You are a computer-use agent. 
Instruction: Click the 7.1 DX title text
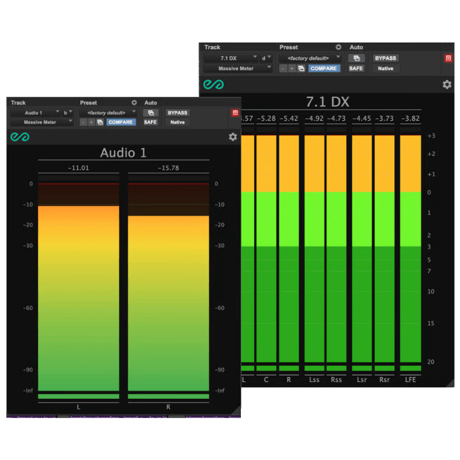(x=327, y=102)
